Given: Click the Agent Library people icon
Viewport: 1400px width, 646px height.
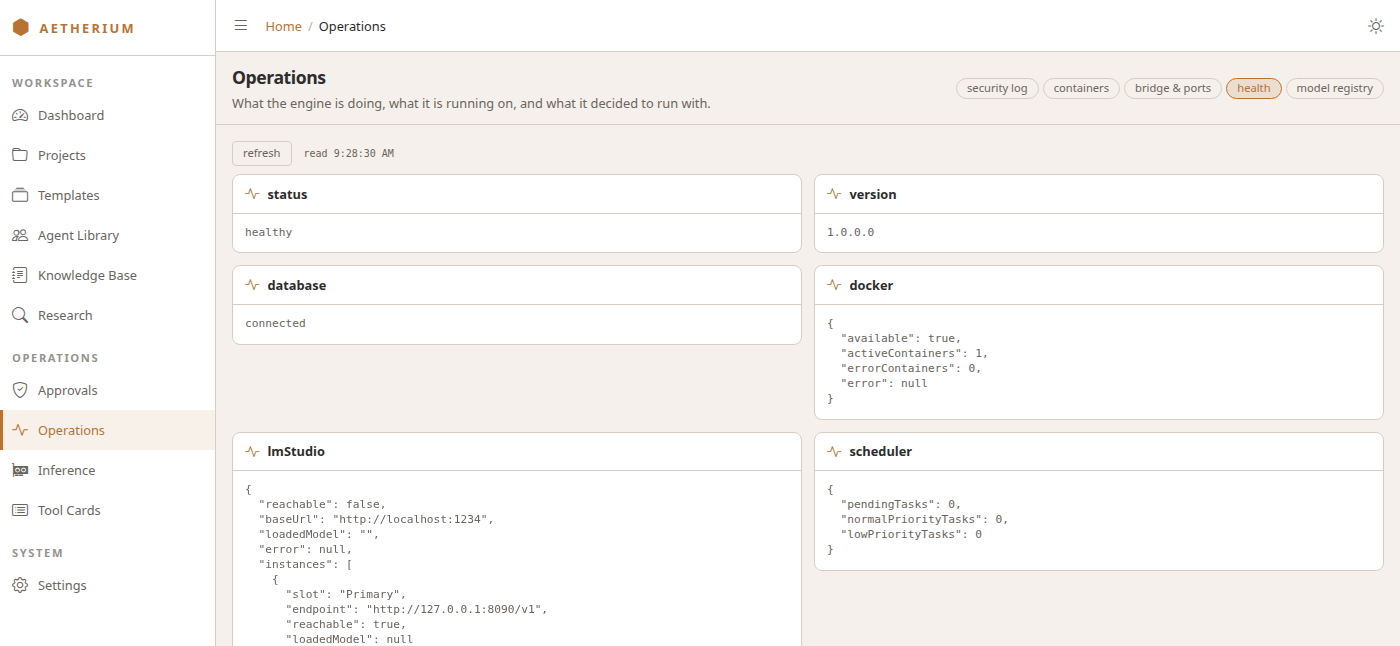Looking at the screenshot, I should 20,235.
